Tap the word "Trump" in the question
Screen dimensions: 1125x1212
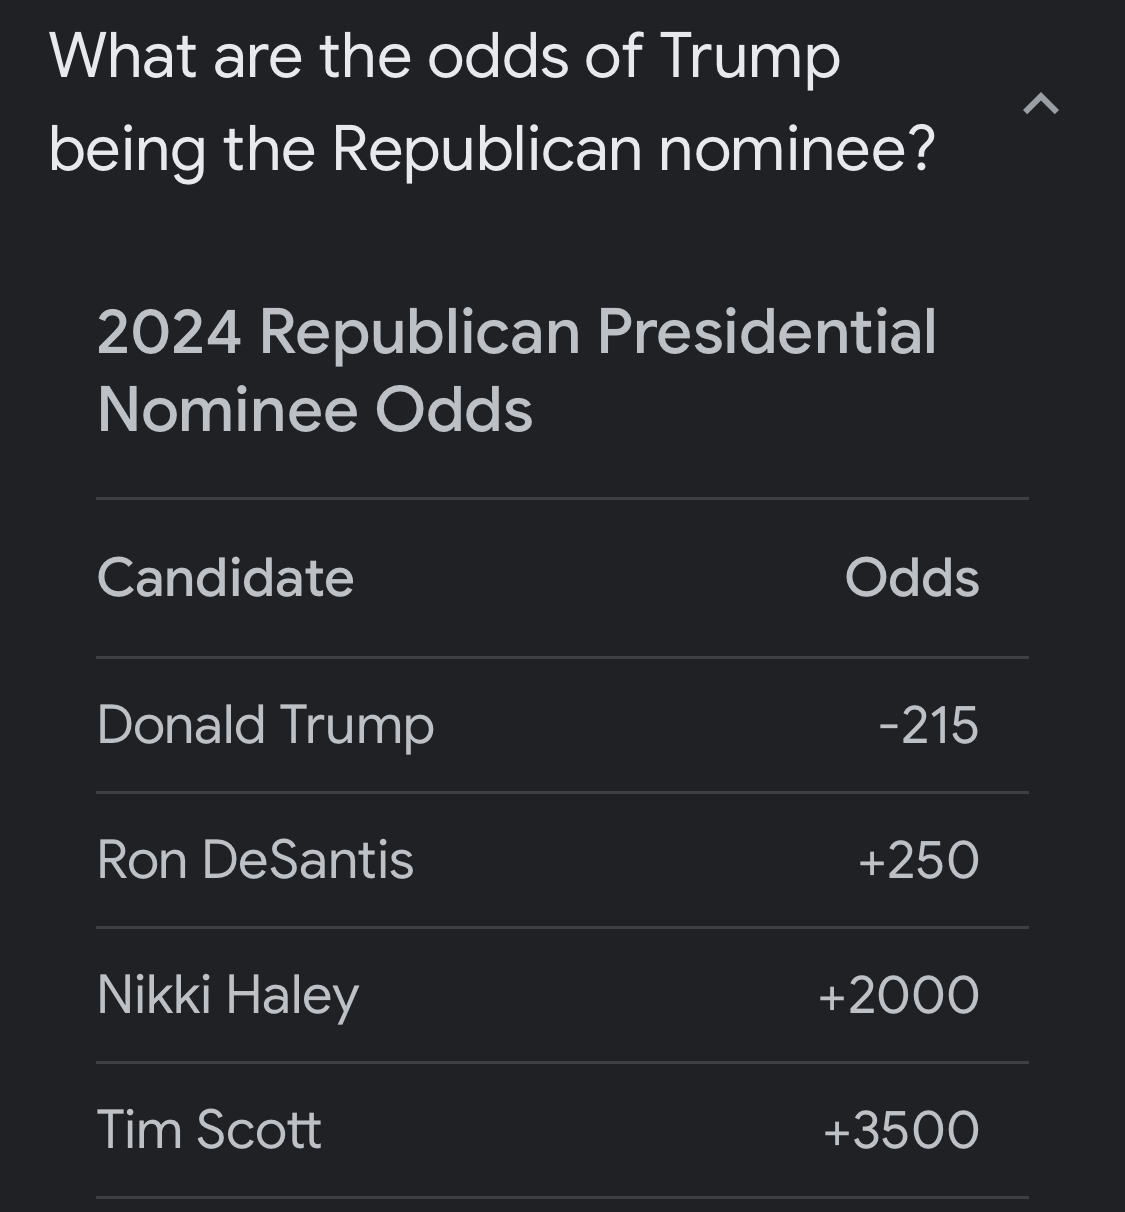[x=750, y=58]
